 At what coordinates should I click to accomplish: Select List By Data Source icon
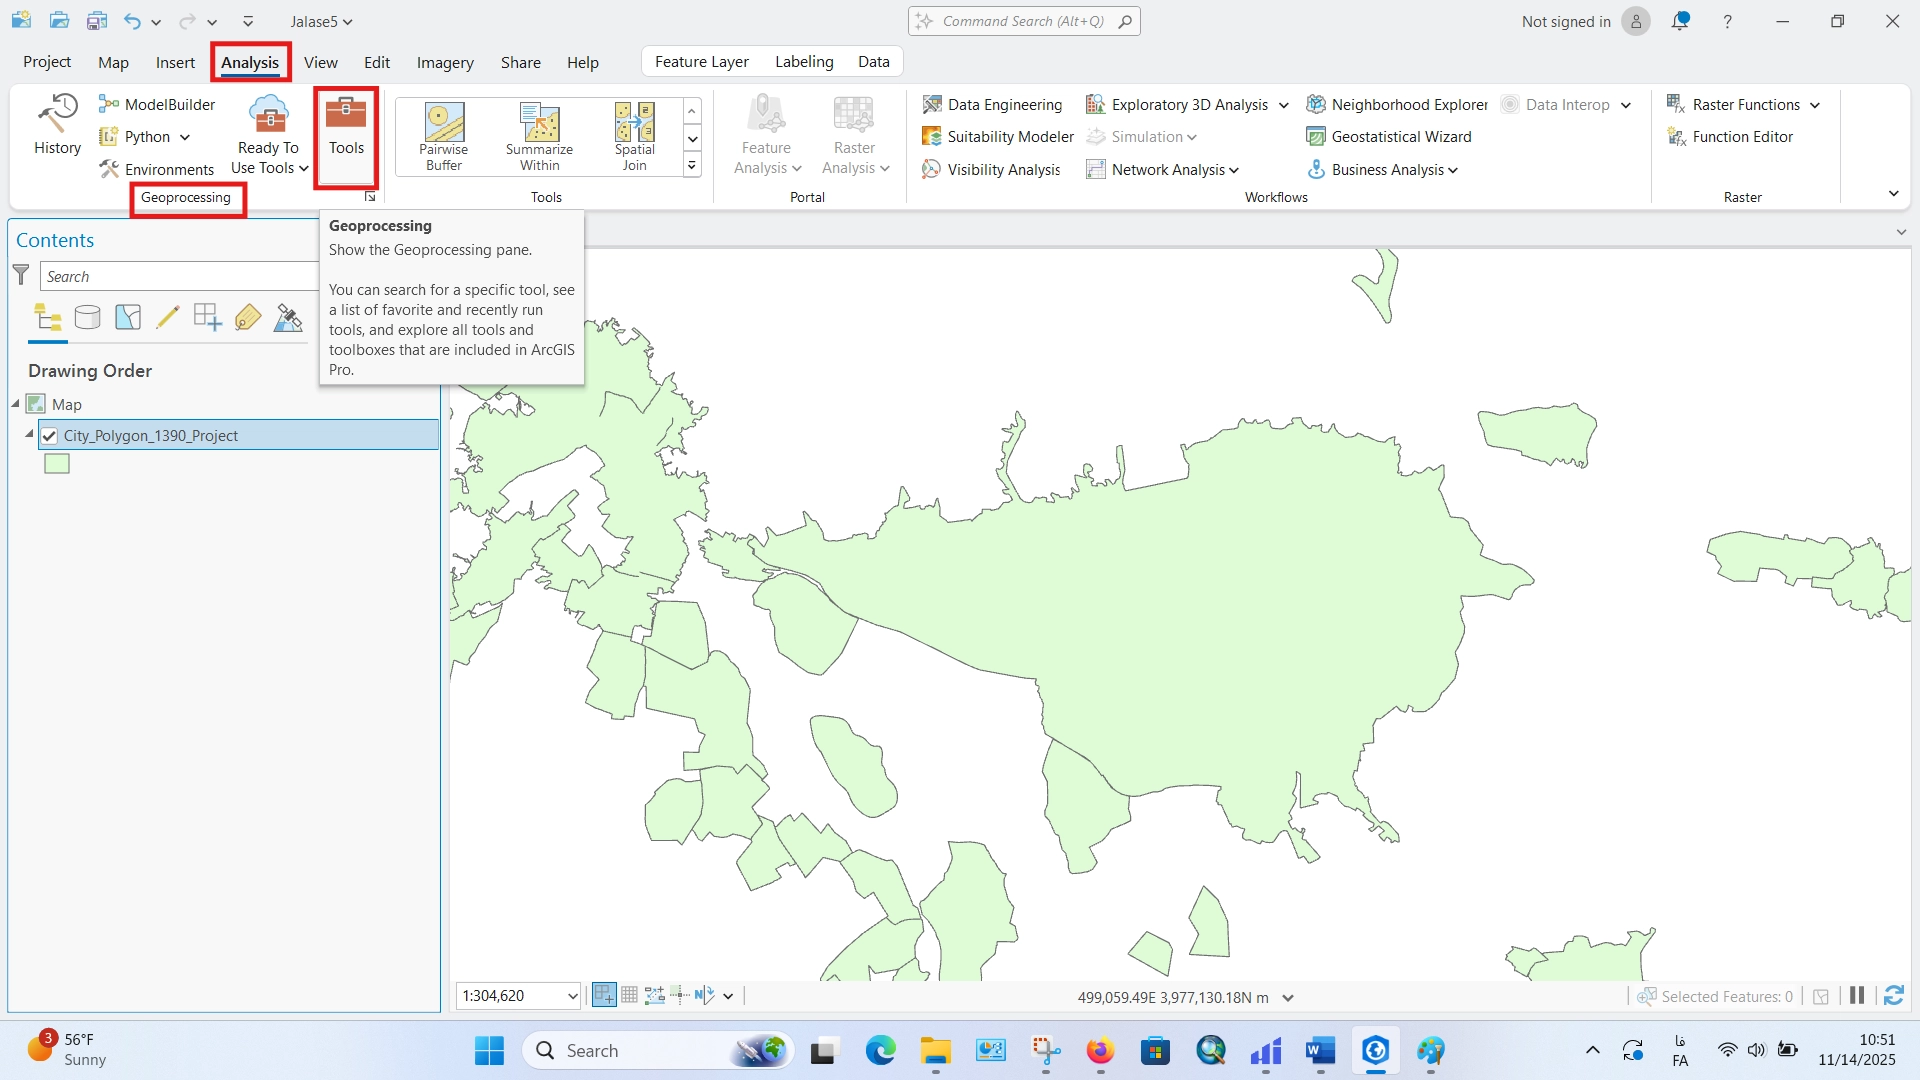point(88,317)
